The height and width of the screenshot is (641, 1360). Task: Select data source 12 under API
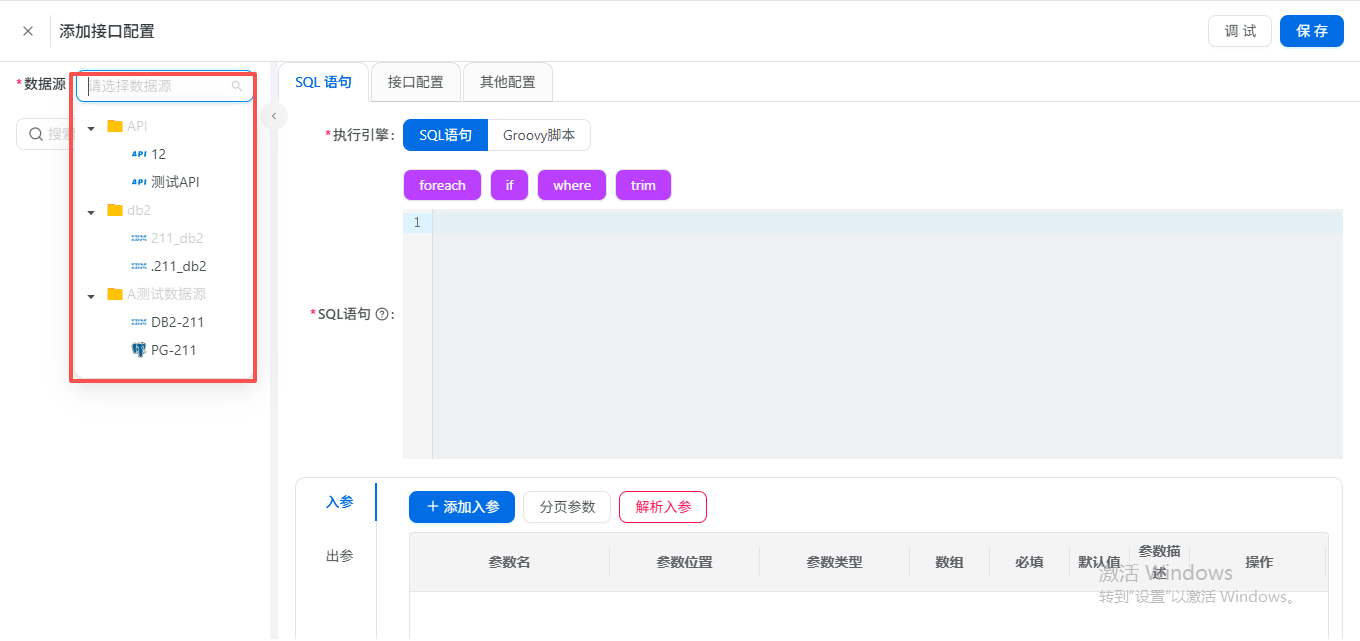point(159,154)
